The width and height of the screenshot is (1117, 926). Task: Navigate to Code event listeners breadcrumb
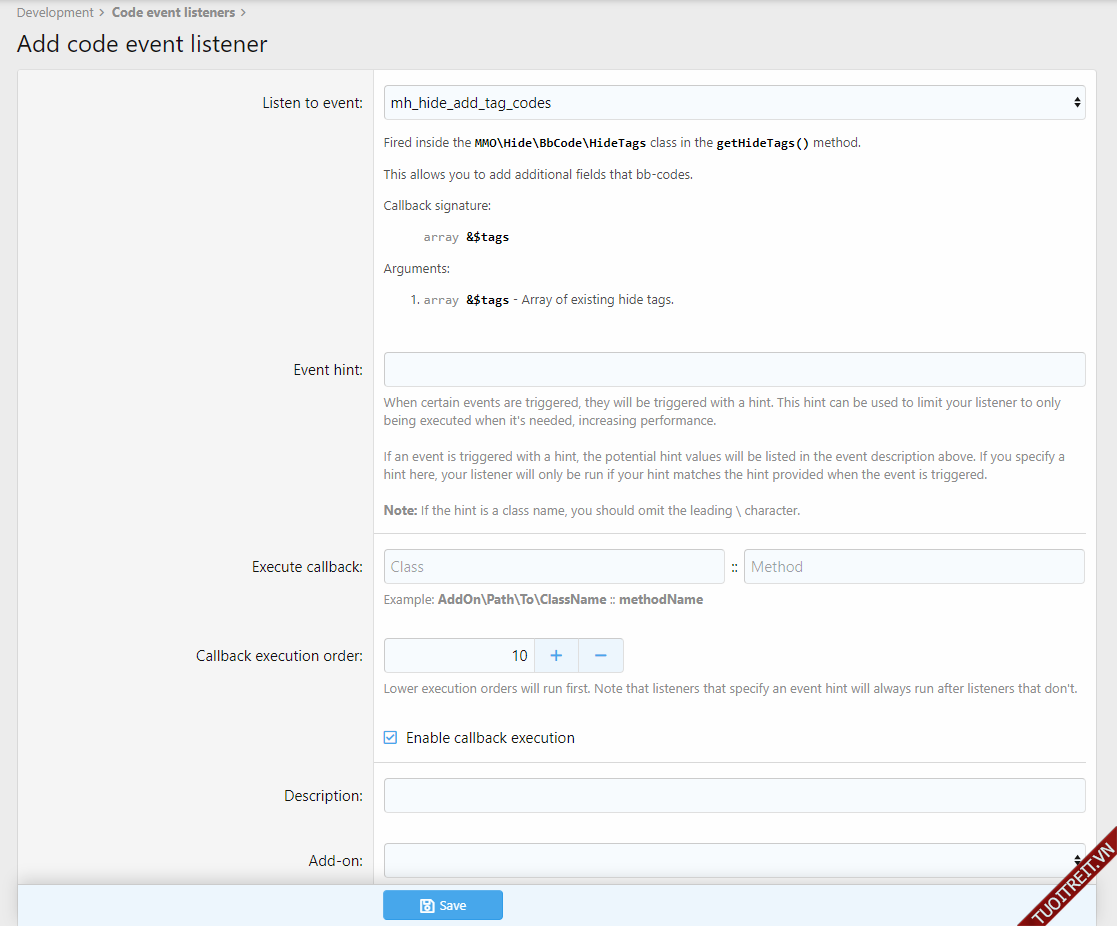pyautogui.click(x=173, y=13)
